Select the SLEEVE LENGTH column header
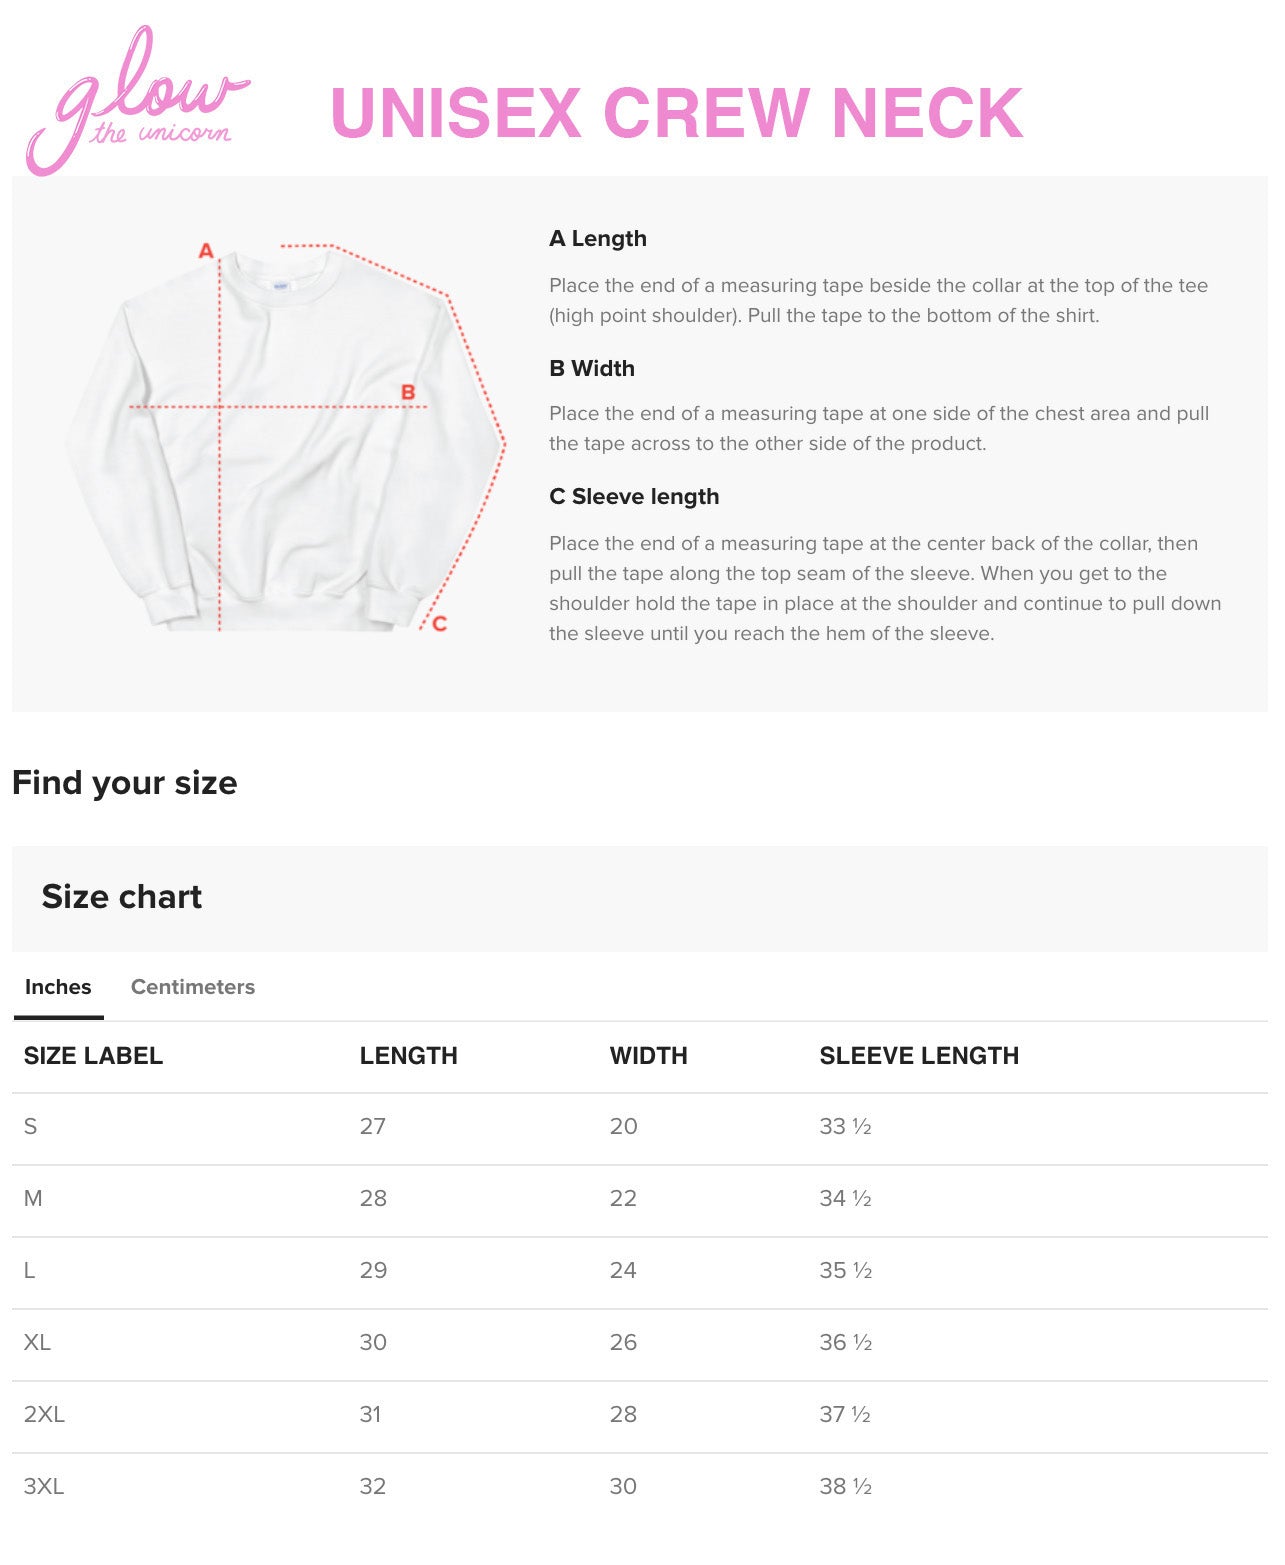 click(x=919, y=1056)
